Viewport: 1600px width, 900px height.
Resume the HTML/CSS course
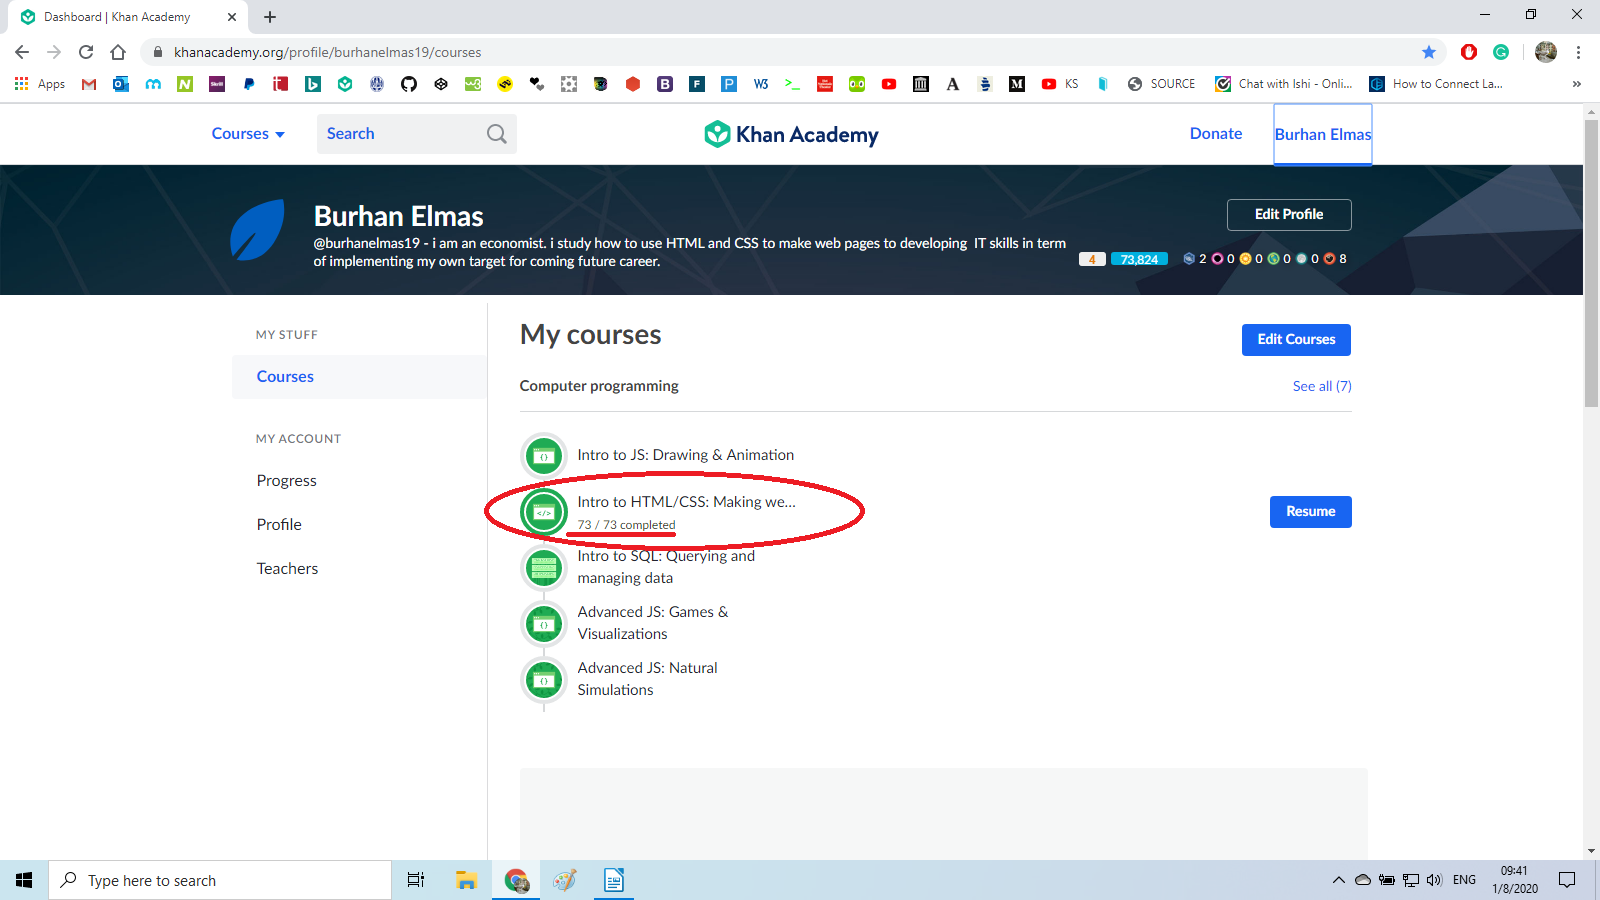click(1311, 512)
